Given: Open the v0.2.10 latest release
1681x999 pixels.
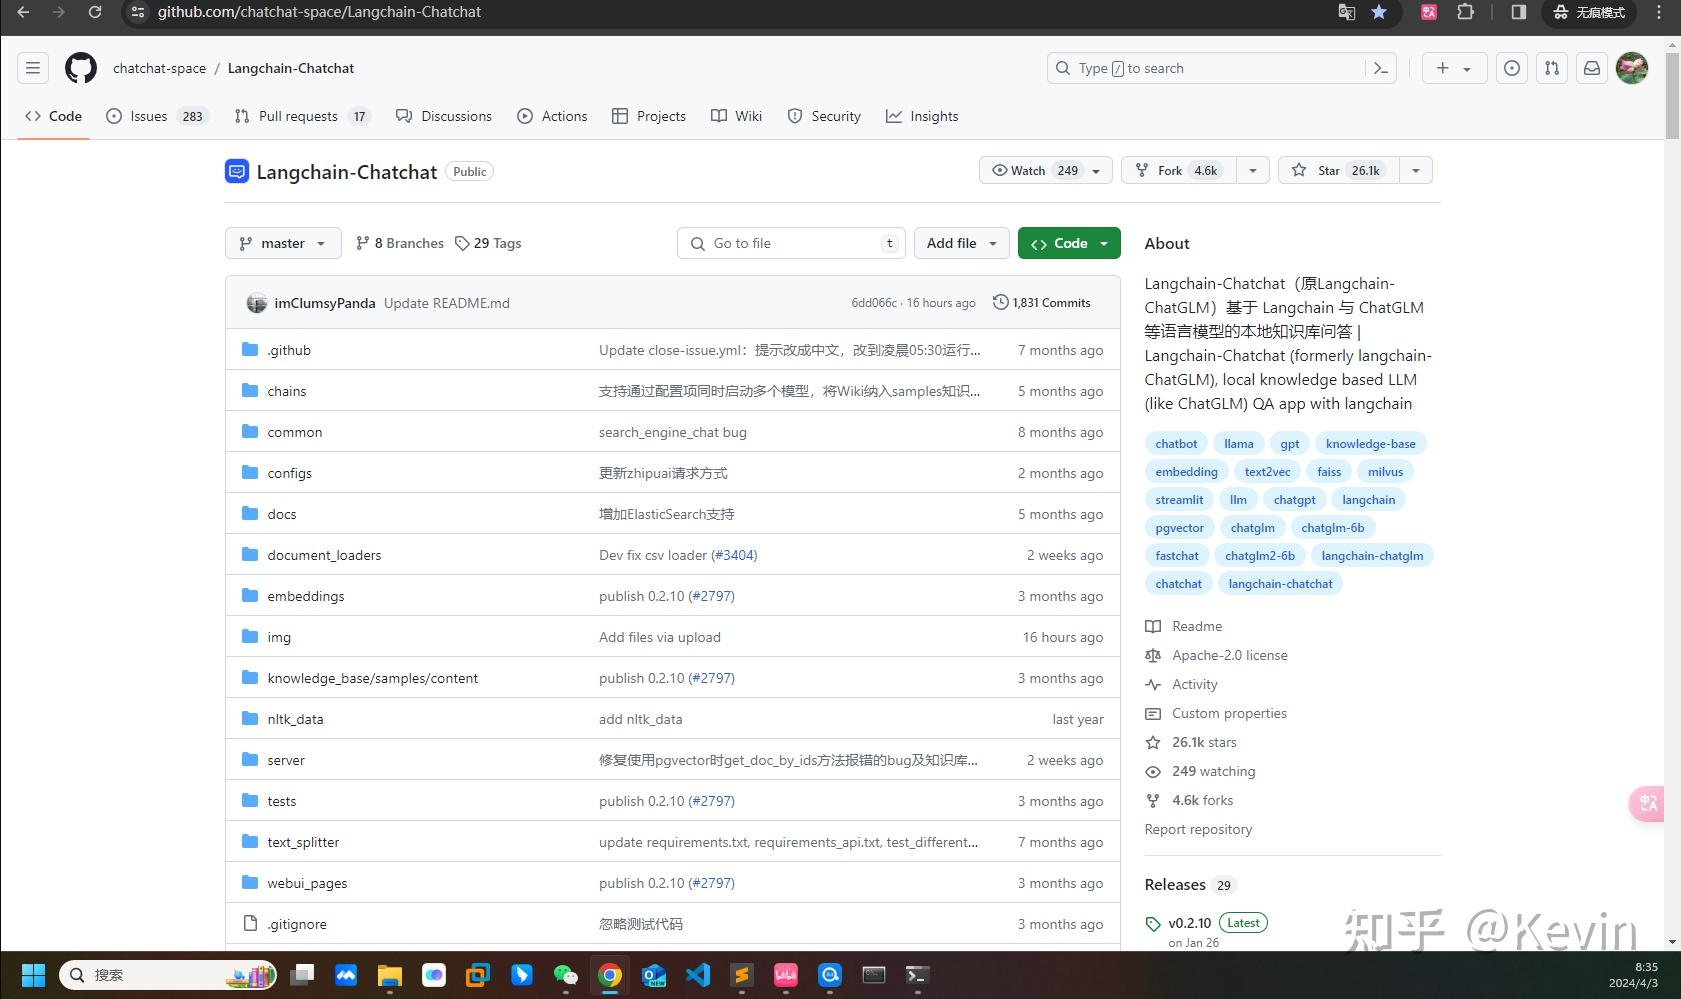Looking at the screenshot, I should (1189, 923).
